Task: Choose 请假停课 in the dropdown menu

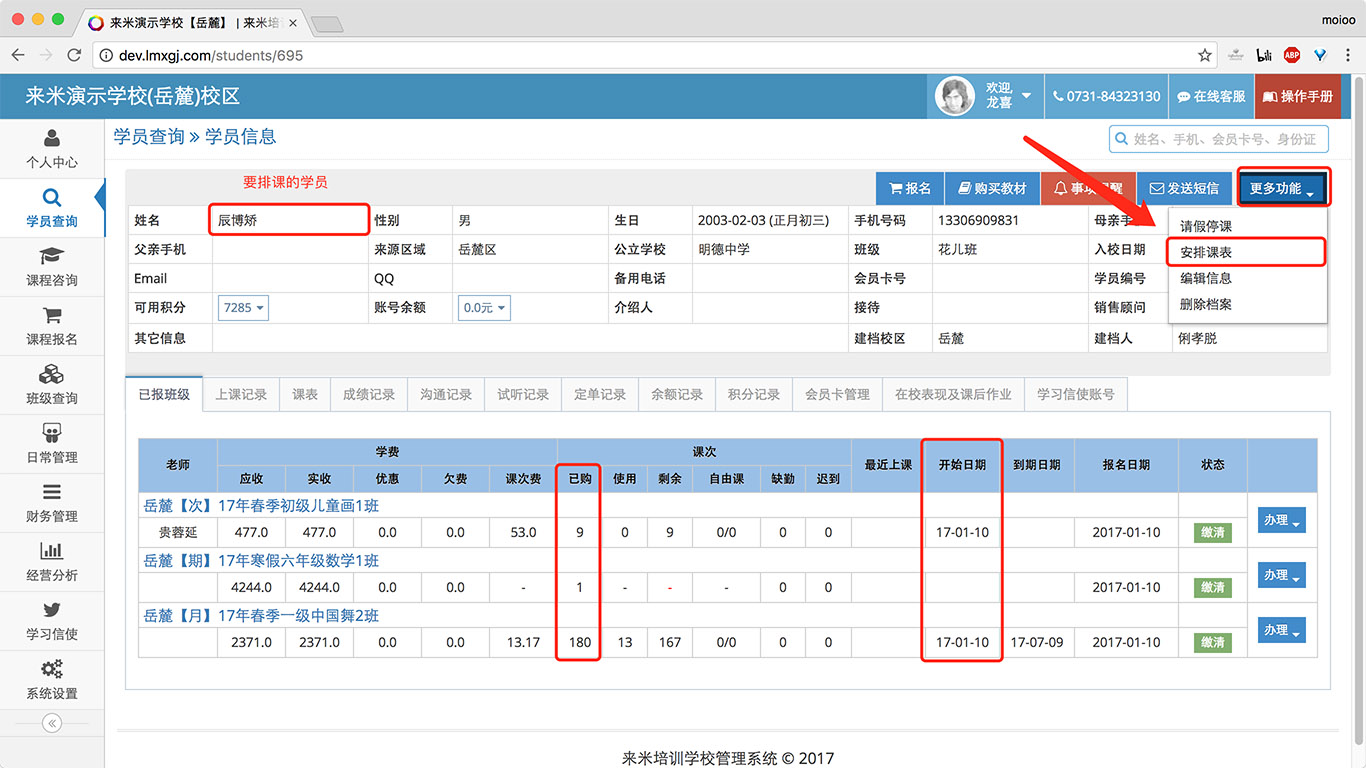Action: point(1206,227)
